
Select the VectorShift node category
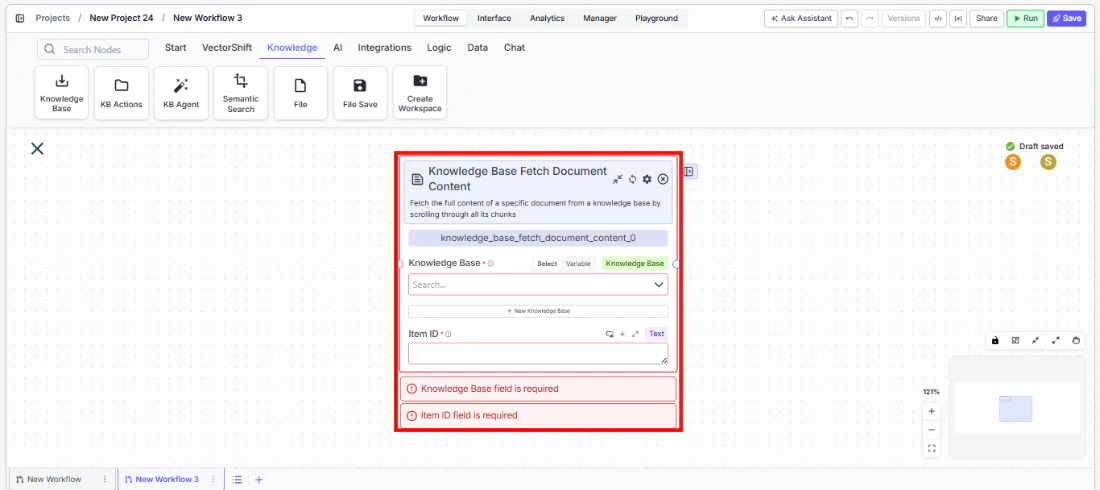pyautogui.click(x=227, y=48)
